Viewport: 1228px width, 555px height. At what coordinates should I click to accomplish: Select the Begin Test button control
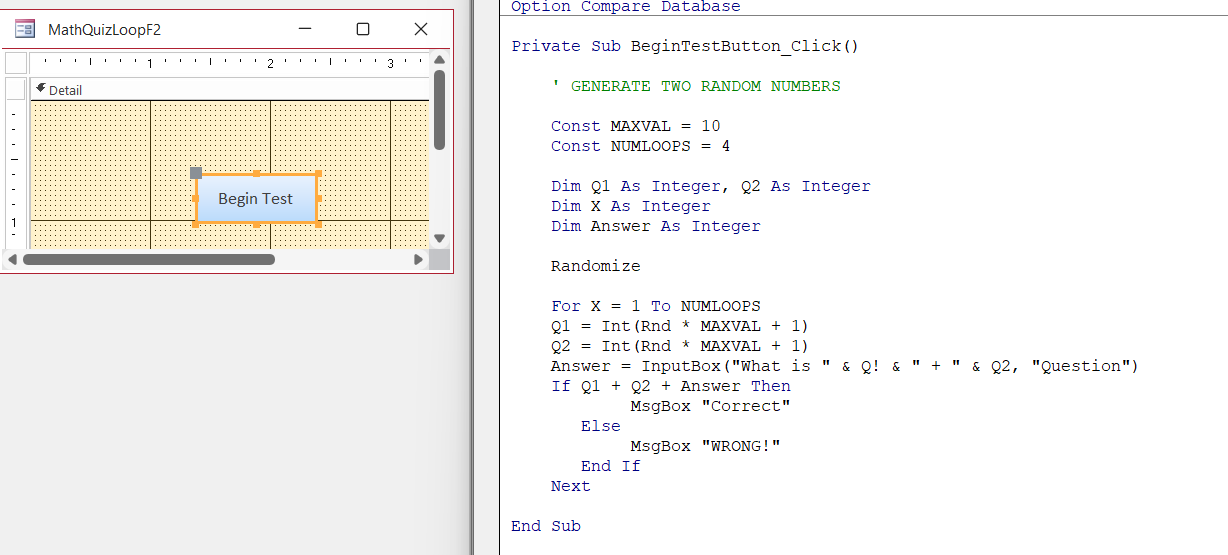[256, 199]
